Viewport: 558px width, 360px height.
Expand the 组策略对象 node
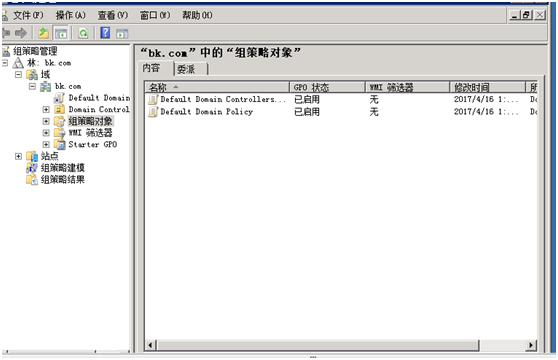(x=46, y=121)
